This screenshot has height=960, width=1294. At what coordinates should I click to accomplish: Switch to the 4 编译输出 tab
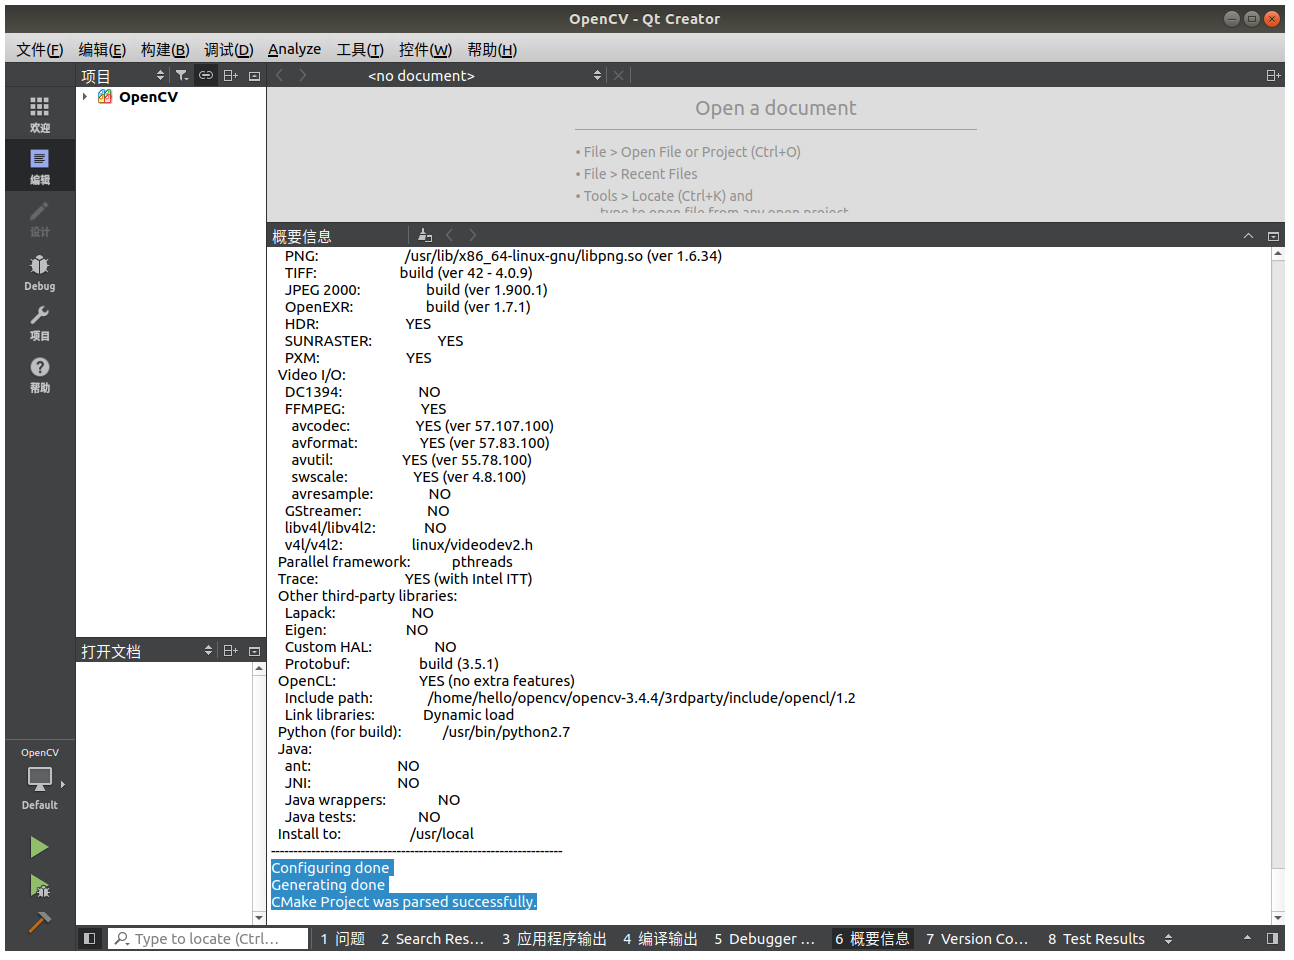[x=660, y=938]
